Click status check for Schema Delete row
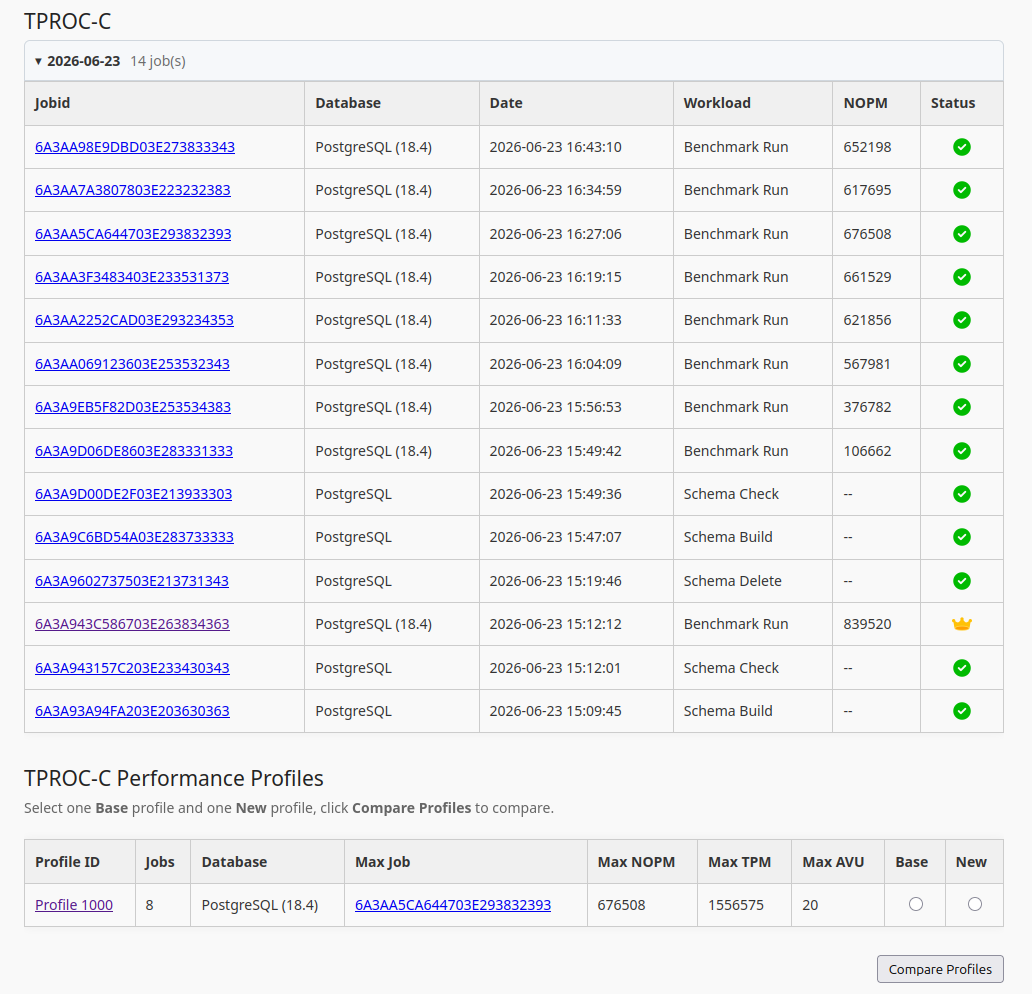 point(962,581)
